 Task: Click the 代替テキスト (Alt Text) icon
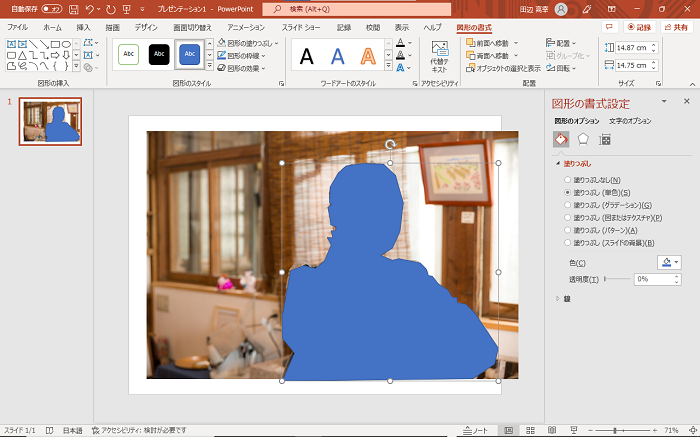click(x=439, y=54)
